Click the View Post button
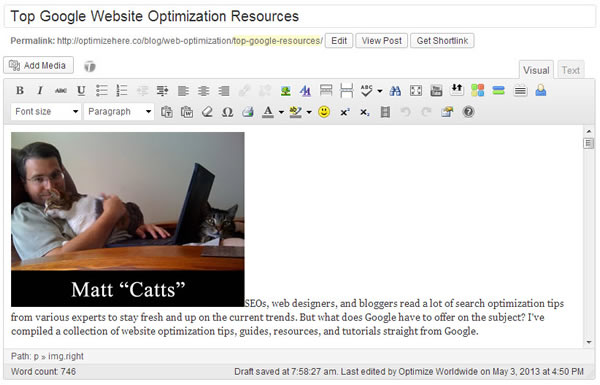 point(382,41)
